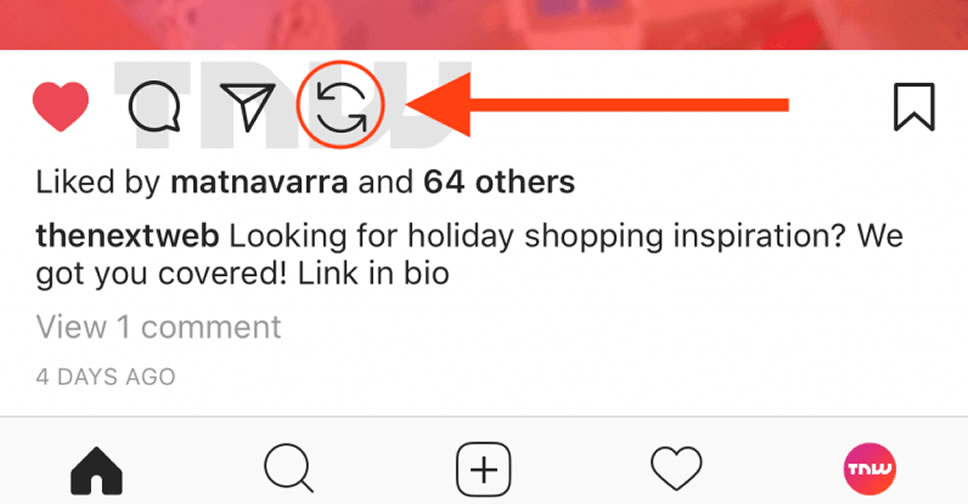Open matnavarra's profile from likes
This screenshot has height=504, width=968.
pos(259,182)
